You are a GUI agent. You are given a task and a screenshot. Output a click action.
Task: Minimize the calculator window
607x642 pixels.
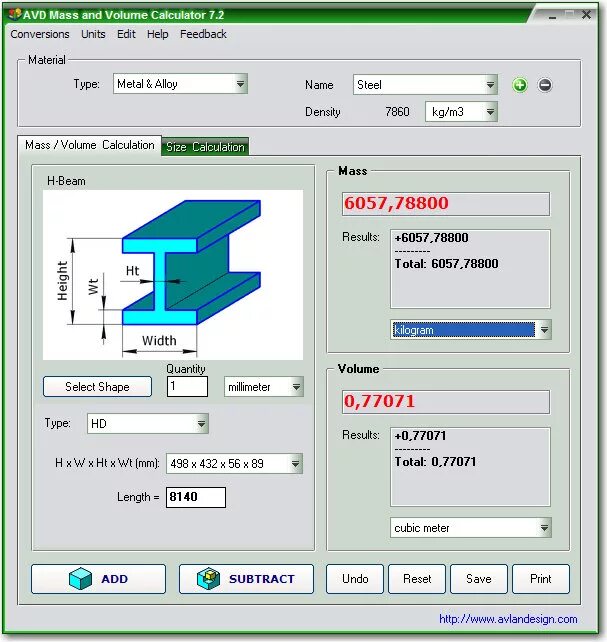553,16
